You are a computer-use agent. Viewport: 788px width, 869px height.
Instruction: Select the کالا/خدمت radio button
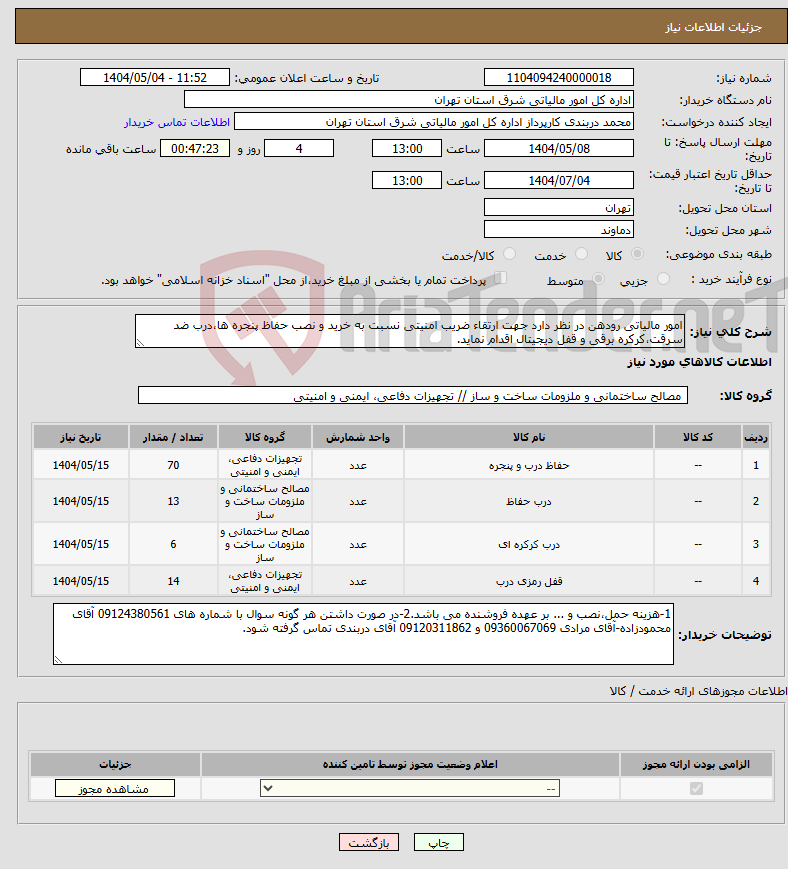(509, 254)
